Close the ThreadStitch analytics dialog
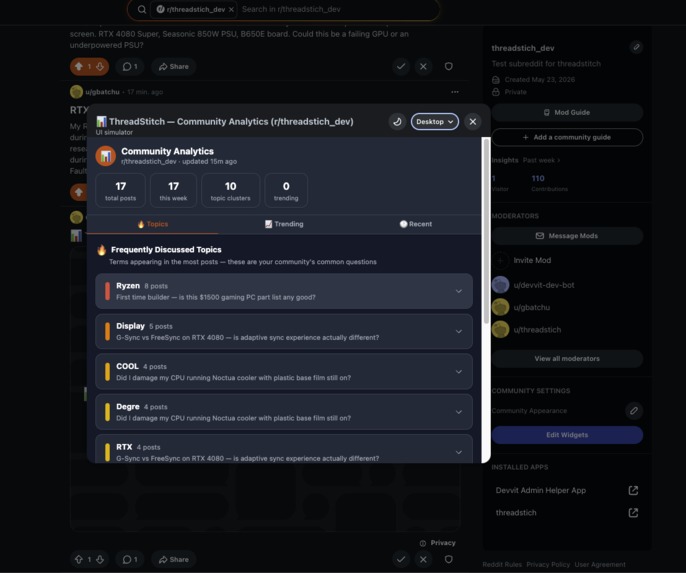This screenshot has width=686, height=573. pyautogui.click(x=472, y=122)
